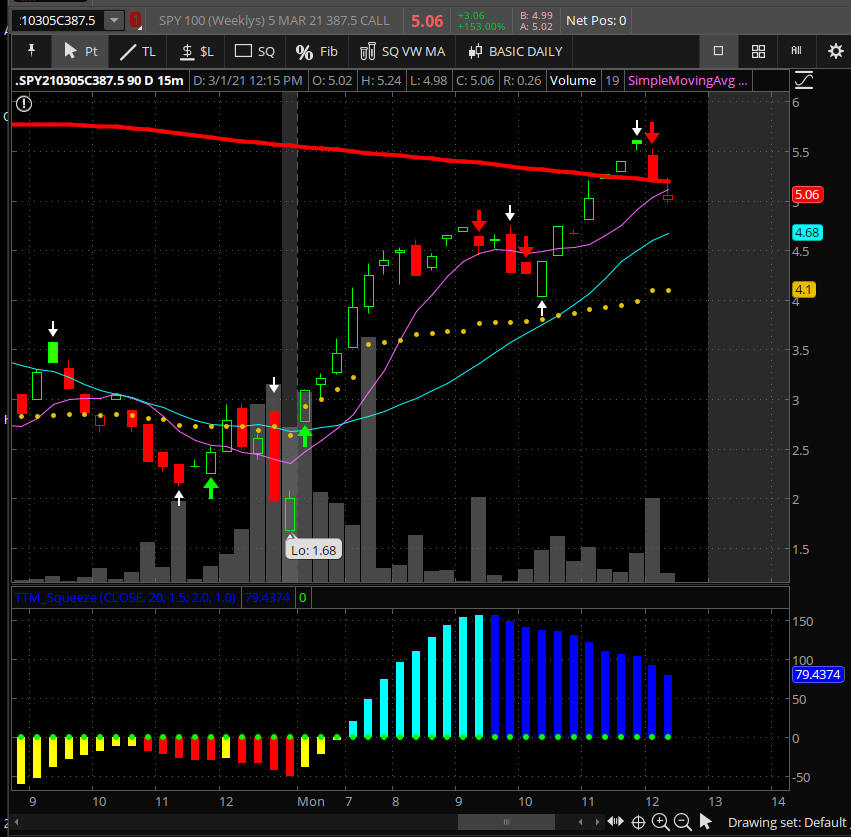Image resolution: width=851 pixels, height=837 pixels.
Task: Switch to single chart layout view
Action: 718,51
